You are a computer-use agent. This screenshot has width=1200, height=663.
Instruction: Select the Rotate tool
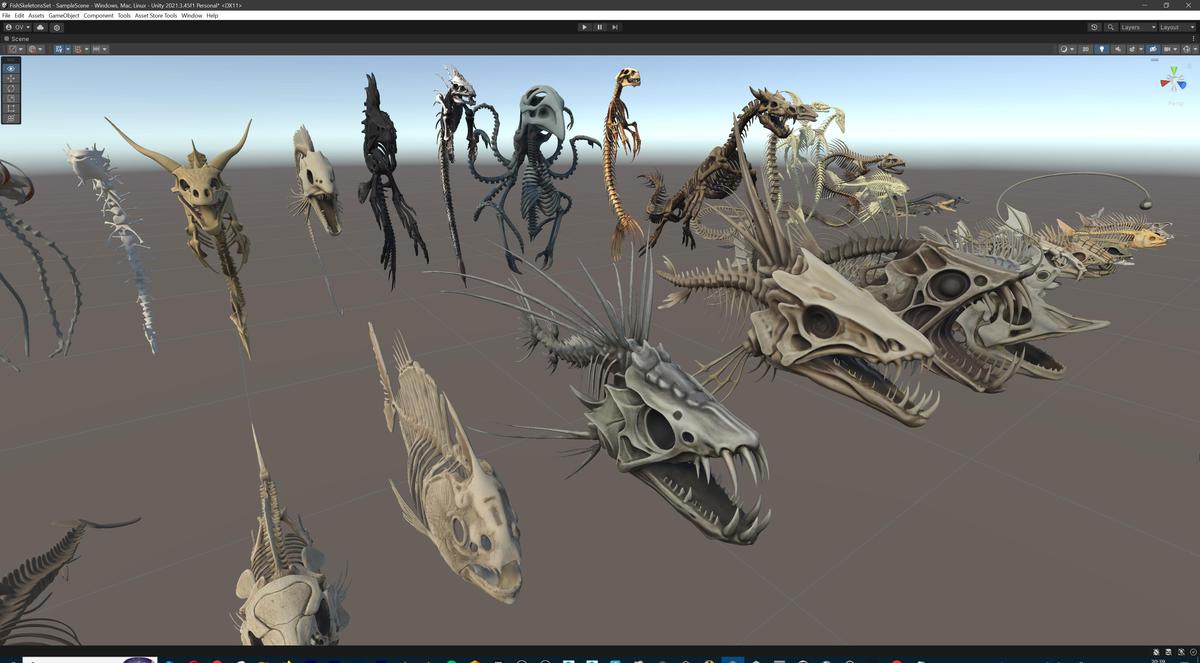point(10,88)
